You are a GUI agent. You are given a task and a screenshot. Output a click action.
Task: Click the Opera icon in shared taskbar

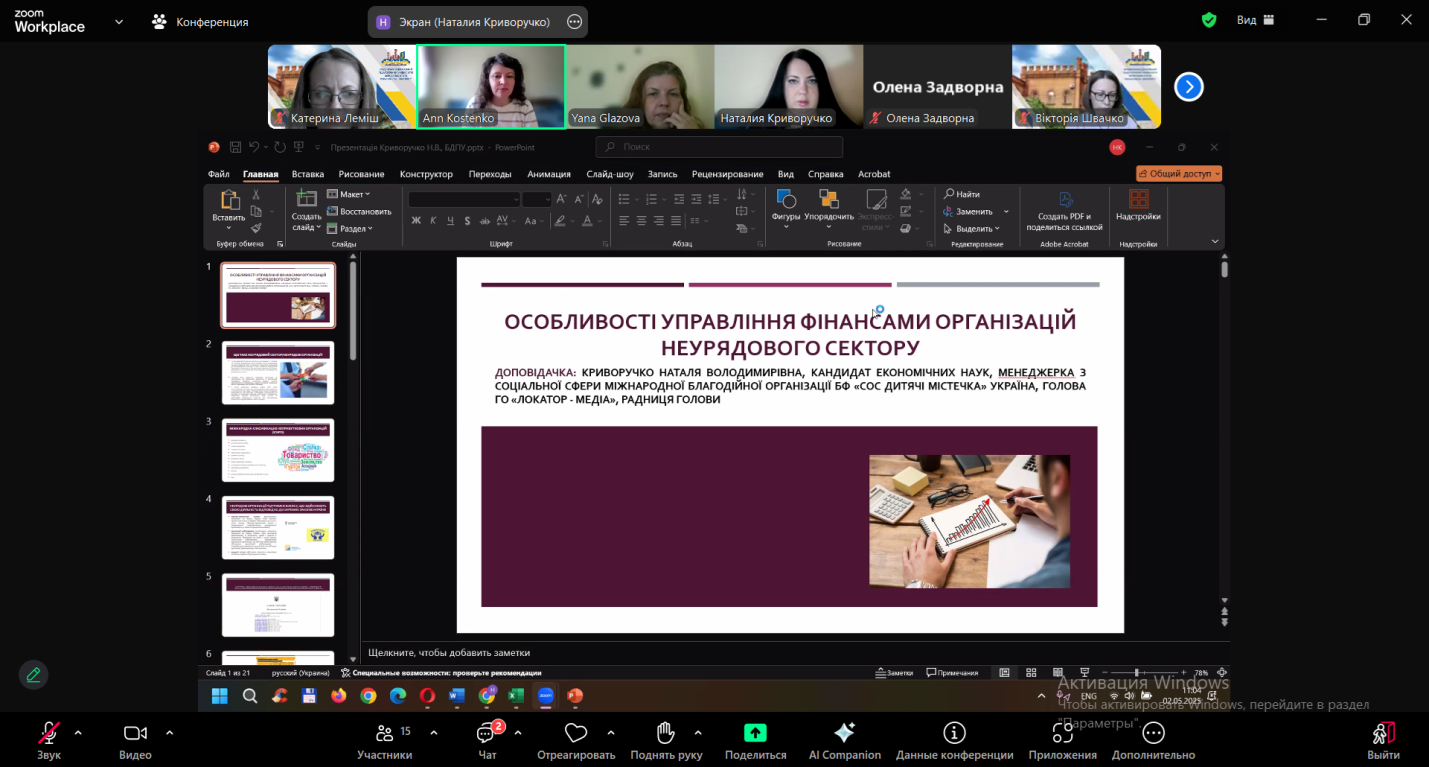pos(427,695)
